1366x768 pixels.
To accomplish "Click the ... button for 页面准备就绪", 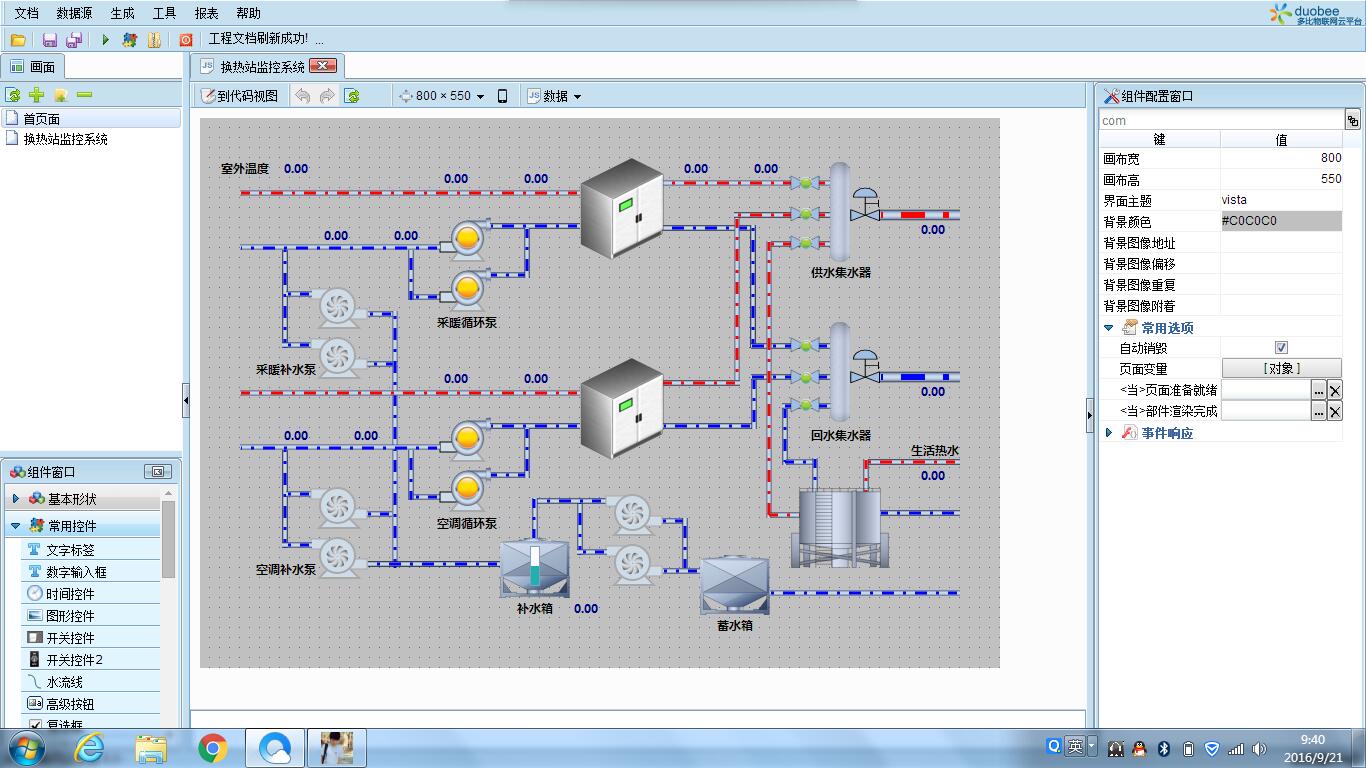I will [1319, 390].
